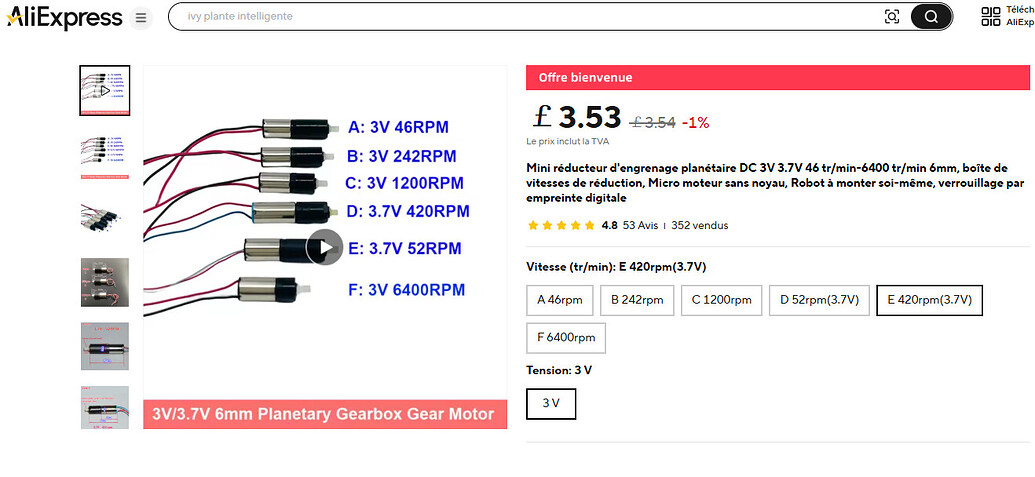
Task: Choose speed option B 242rpm
Action: pyautogui.click(x=636, y=300)
